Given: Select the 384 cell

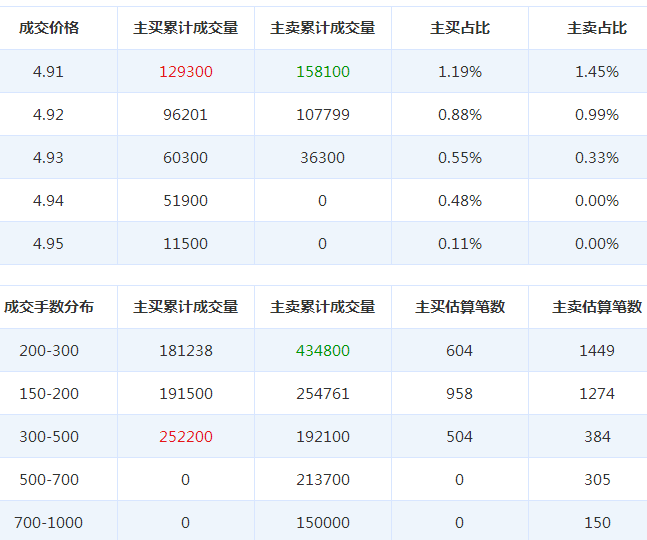Looking at the screenshot, I should (597, 436).
